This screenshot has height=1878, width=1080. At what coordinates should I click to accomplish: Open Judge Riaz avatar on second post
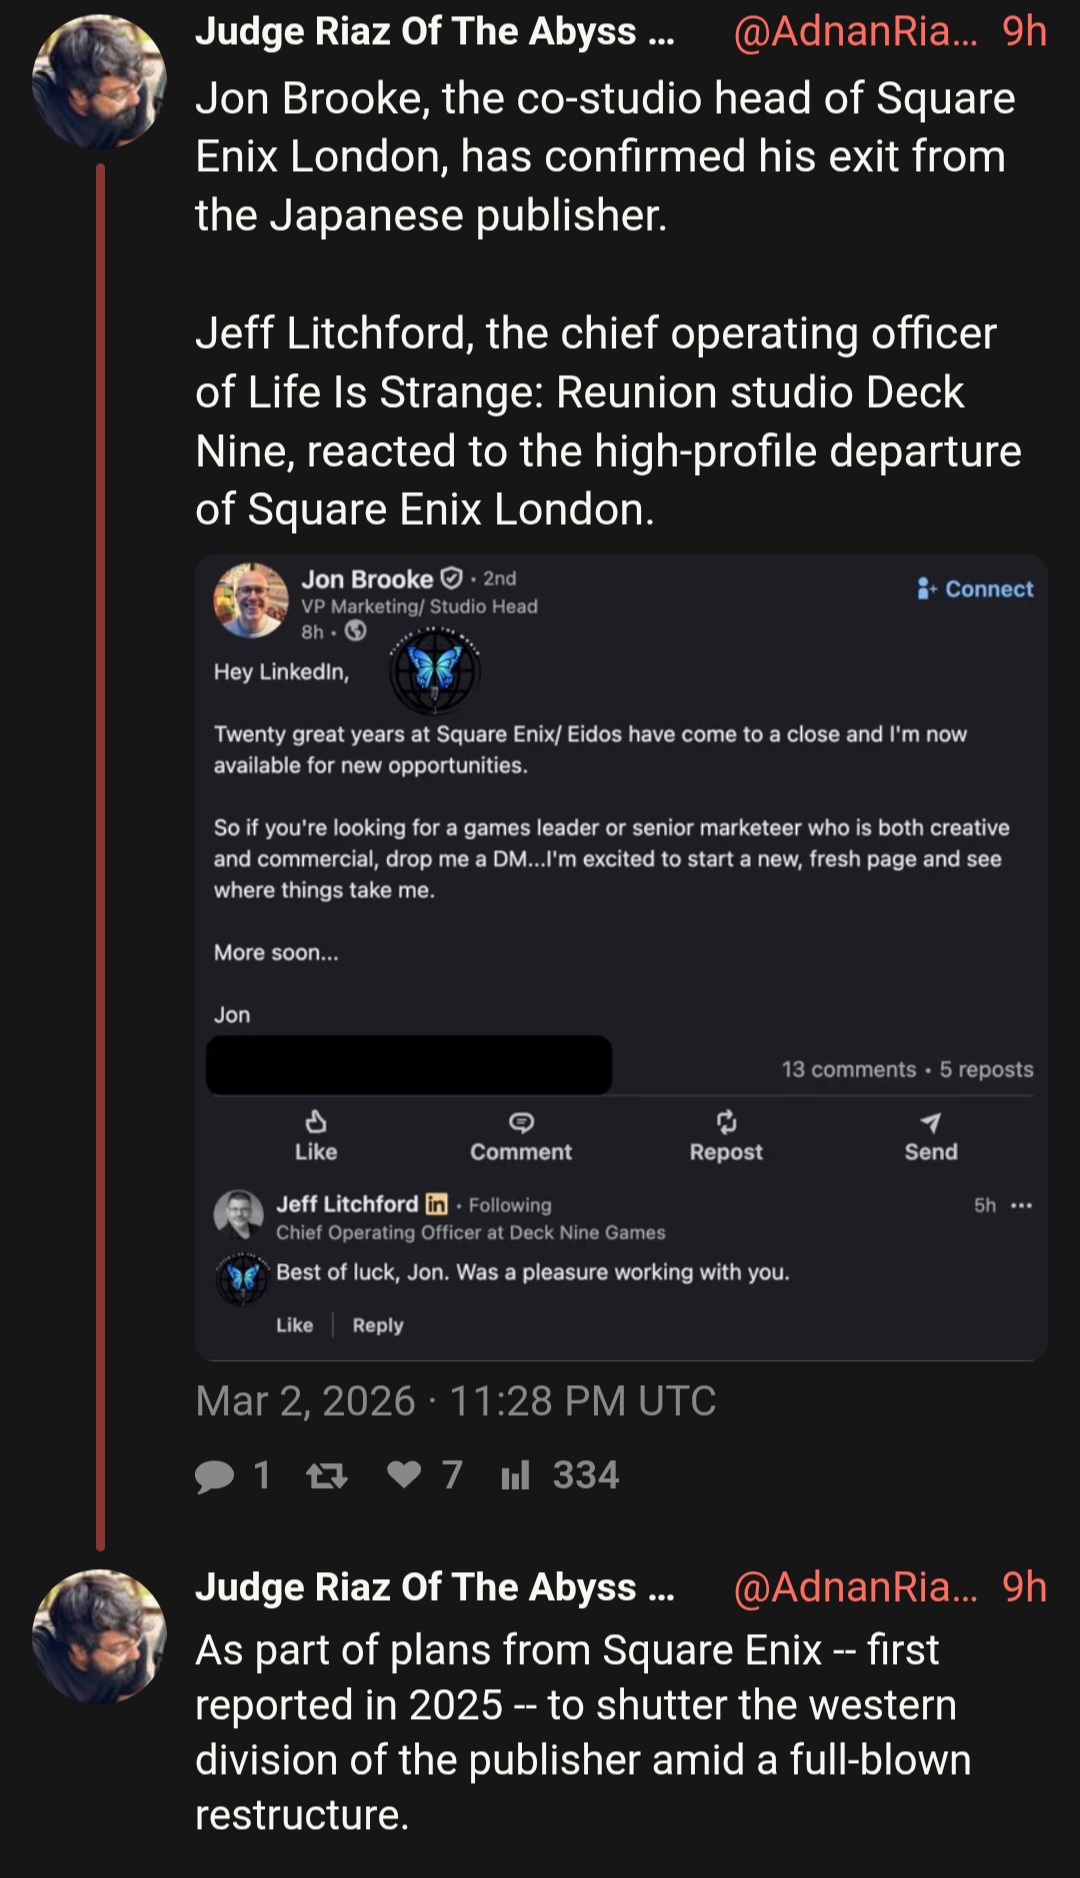tap(99, 1636)
